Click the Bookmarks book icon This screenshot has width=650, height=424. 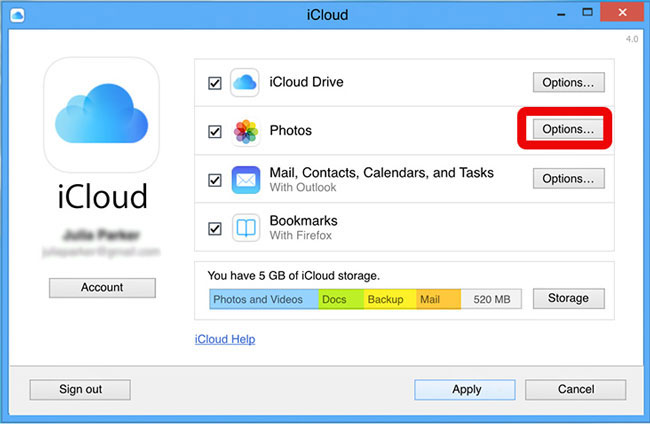[246, 228]
